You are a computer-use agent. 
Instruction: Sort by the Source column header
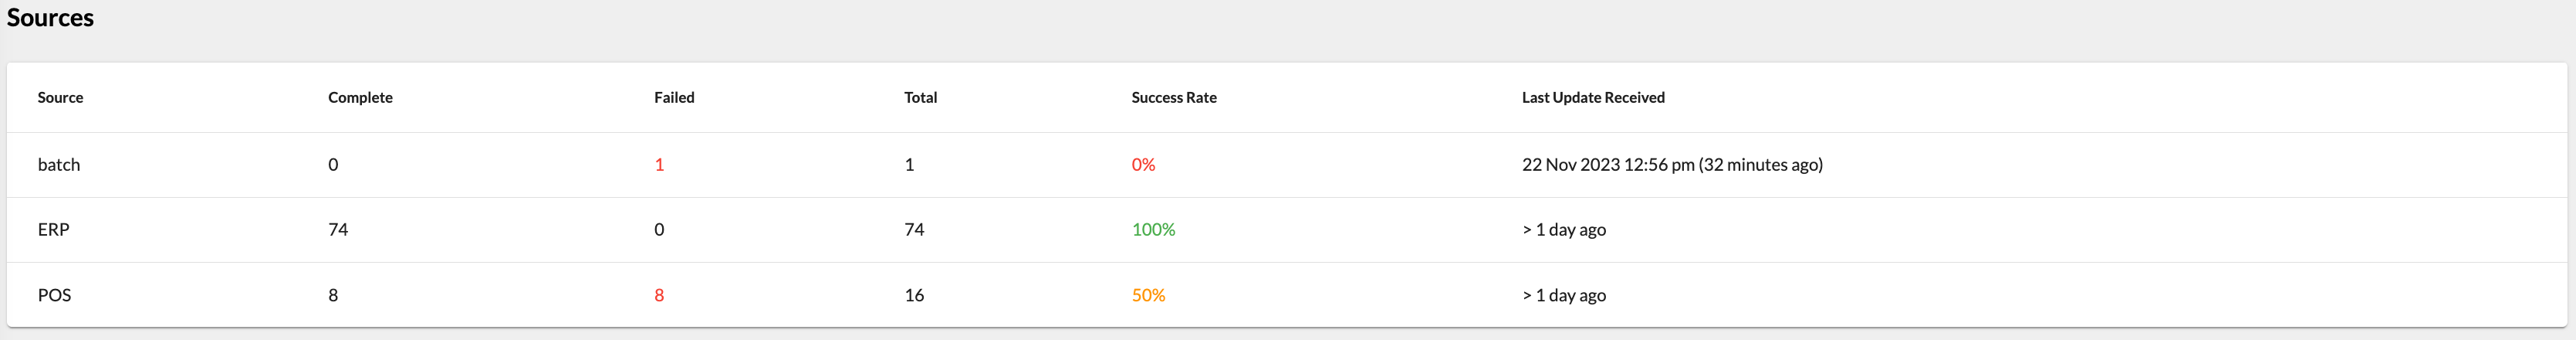tap(60, 98)
